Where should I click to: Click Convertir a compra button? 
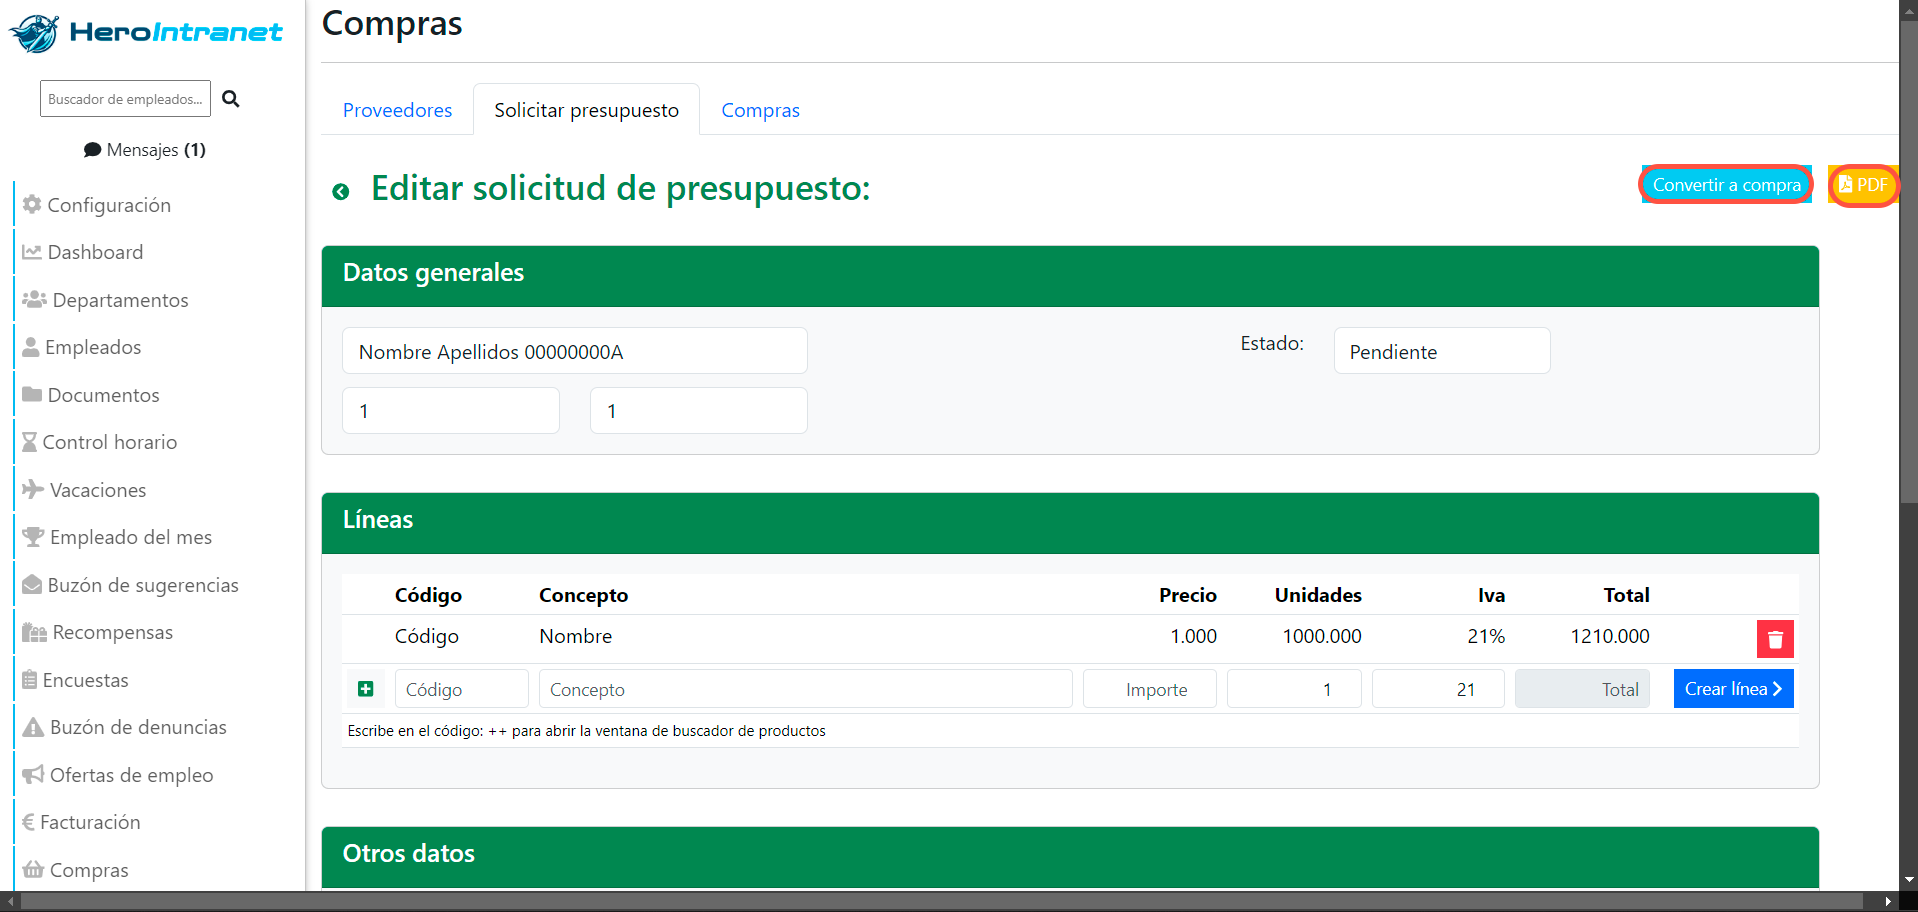click(1726, 185)
